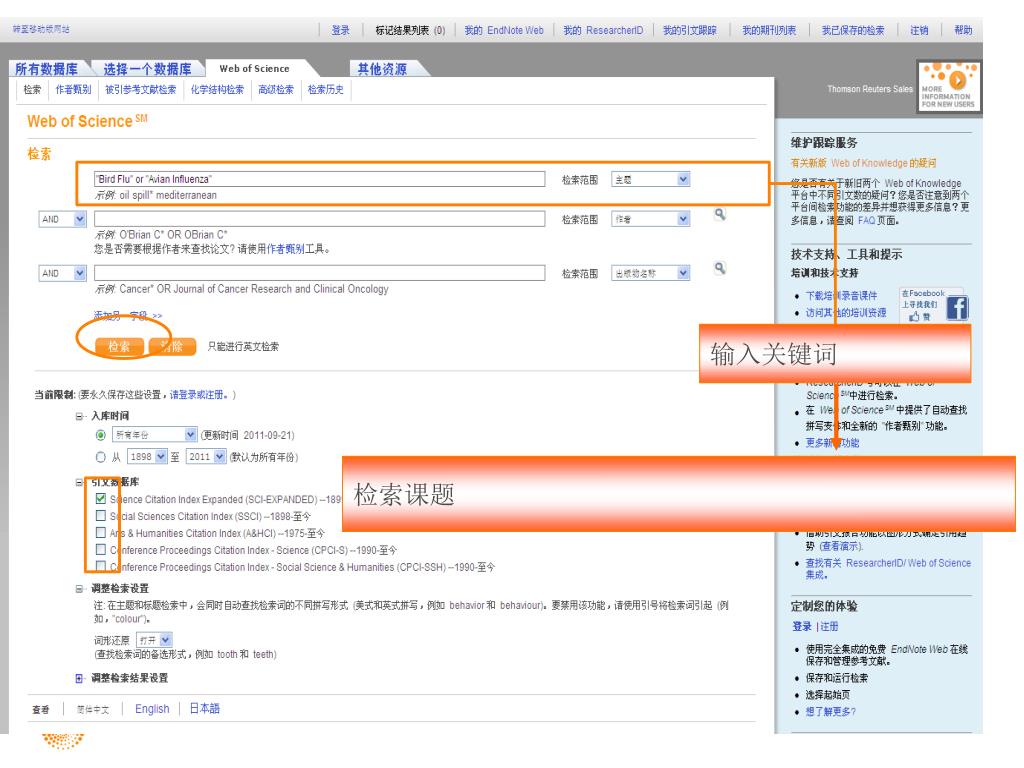Screen dimensions: 1024x768
Task: Open 查找有关 ResearcherID/Web of Science 集成 link
Action: (888, 569)
